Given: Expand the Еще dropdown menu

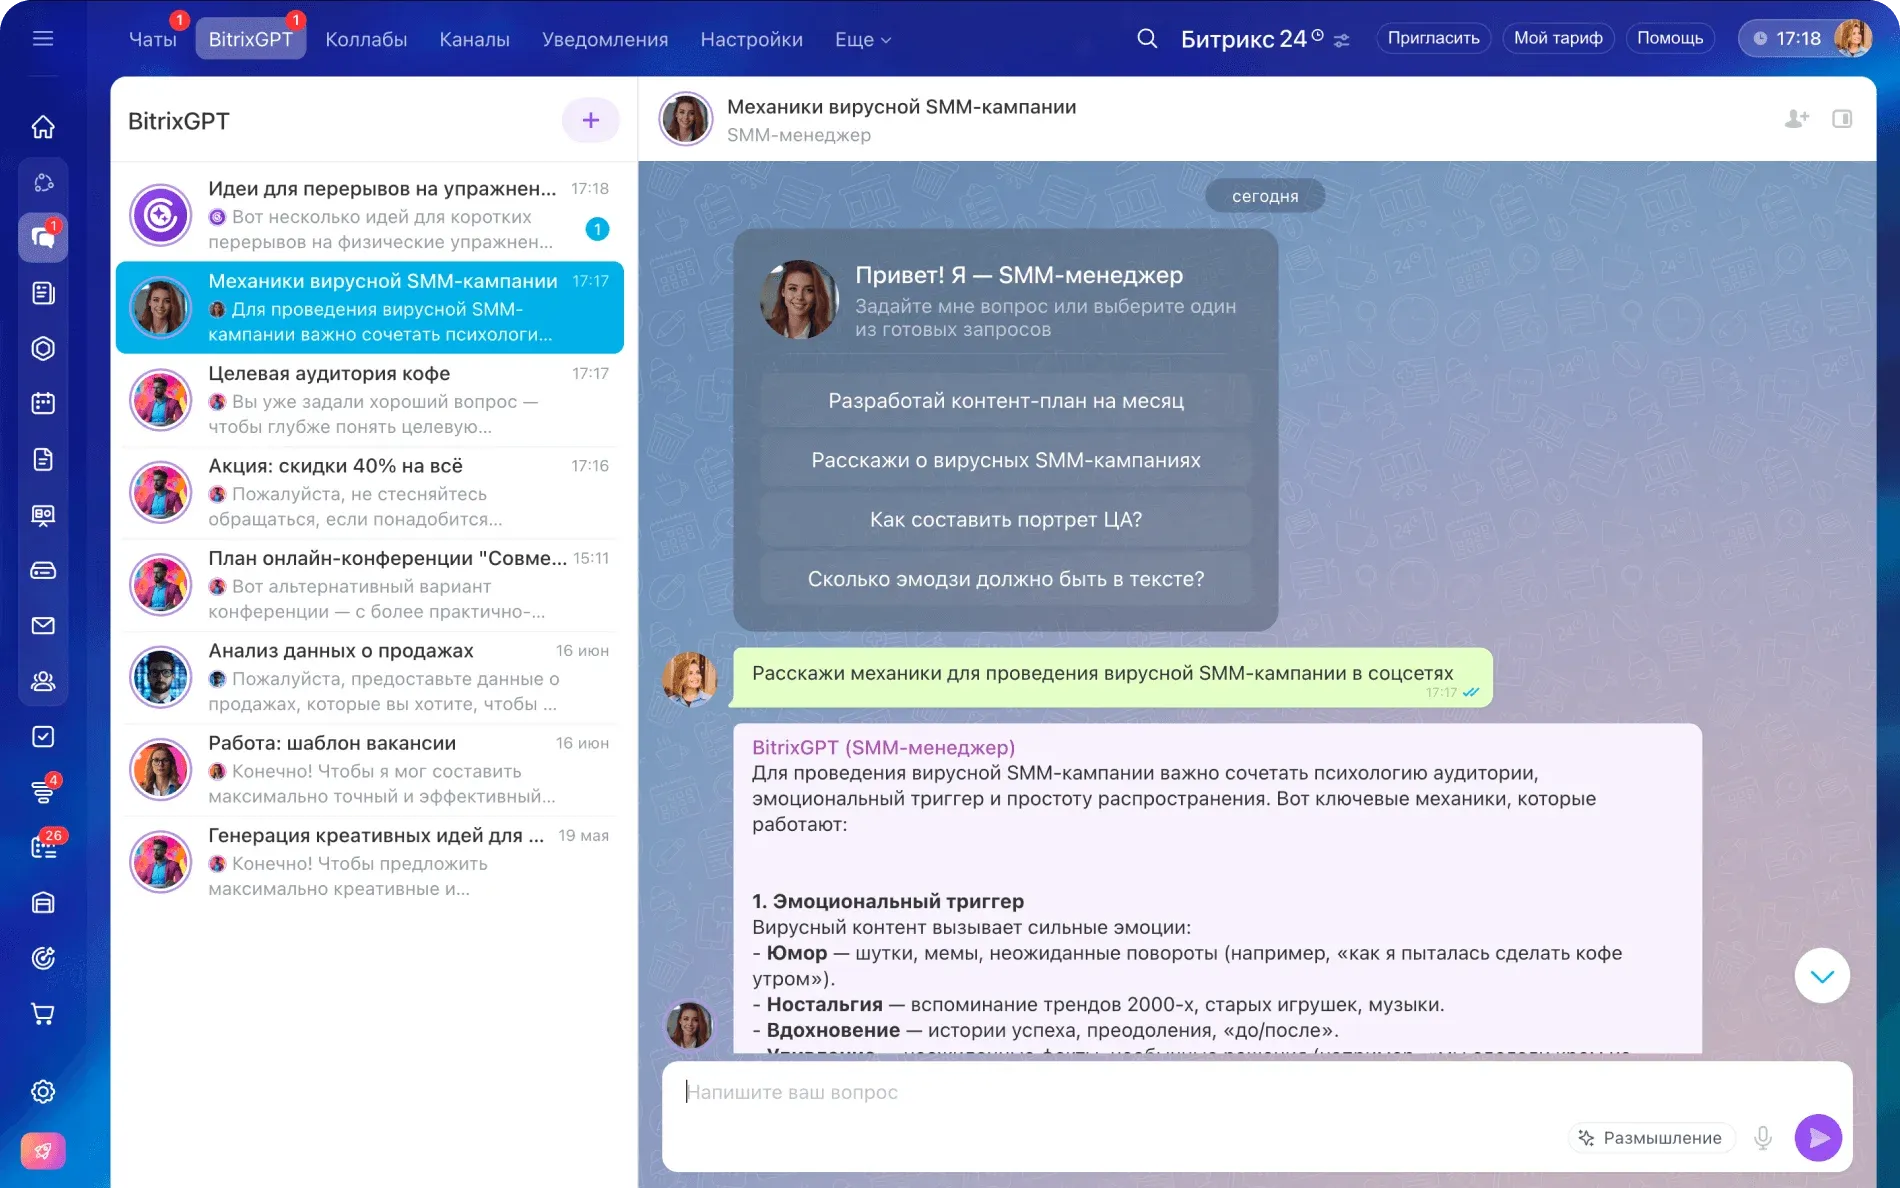Looking at the screenshot, I should point(862,40).
